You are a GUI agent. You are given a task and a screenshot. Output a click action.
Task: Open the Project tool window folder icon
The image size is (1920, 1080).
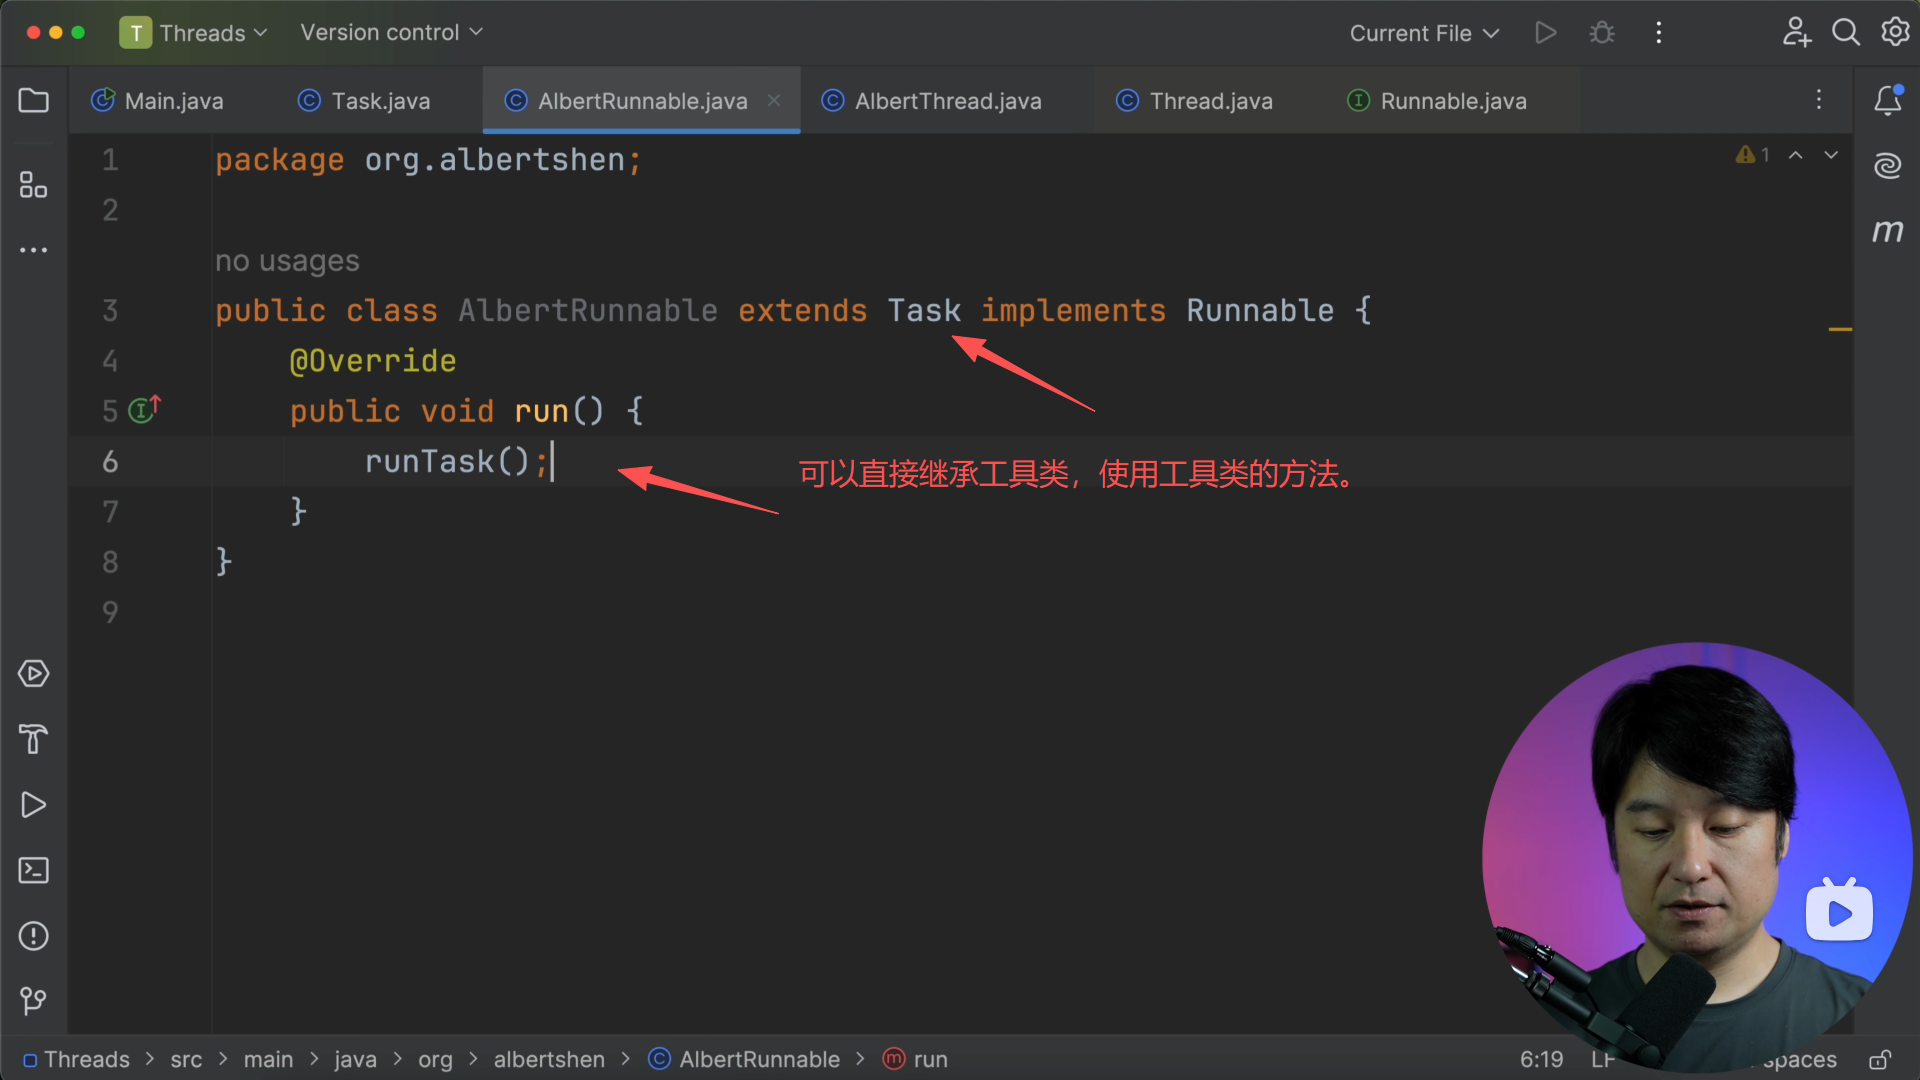(34, 101)
